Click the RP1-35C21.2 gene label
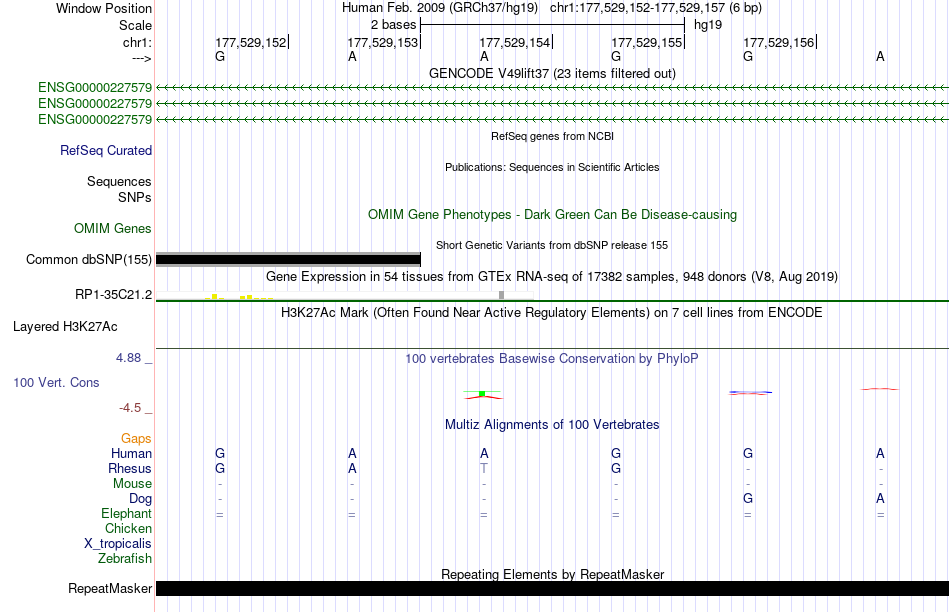 click(113, 294)
